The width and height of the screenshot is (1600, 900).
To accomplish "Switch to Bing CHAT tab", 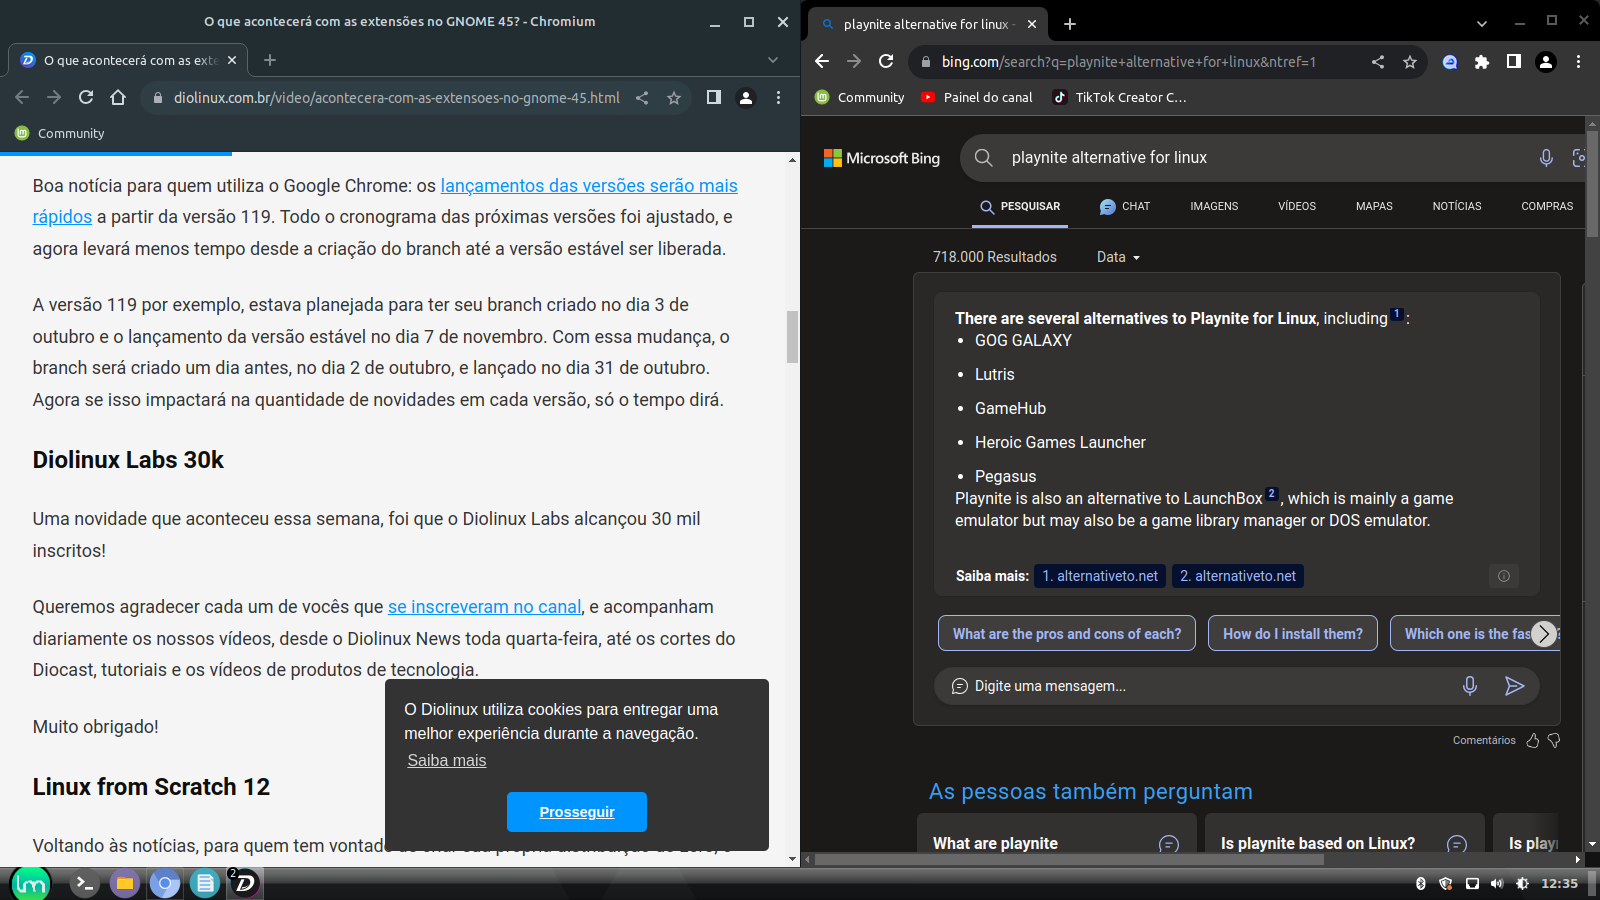I will (x=1125, y=207).
